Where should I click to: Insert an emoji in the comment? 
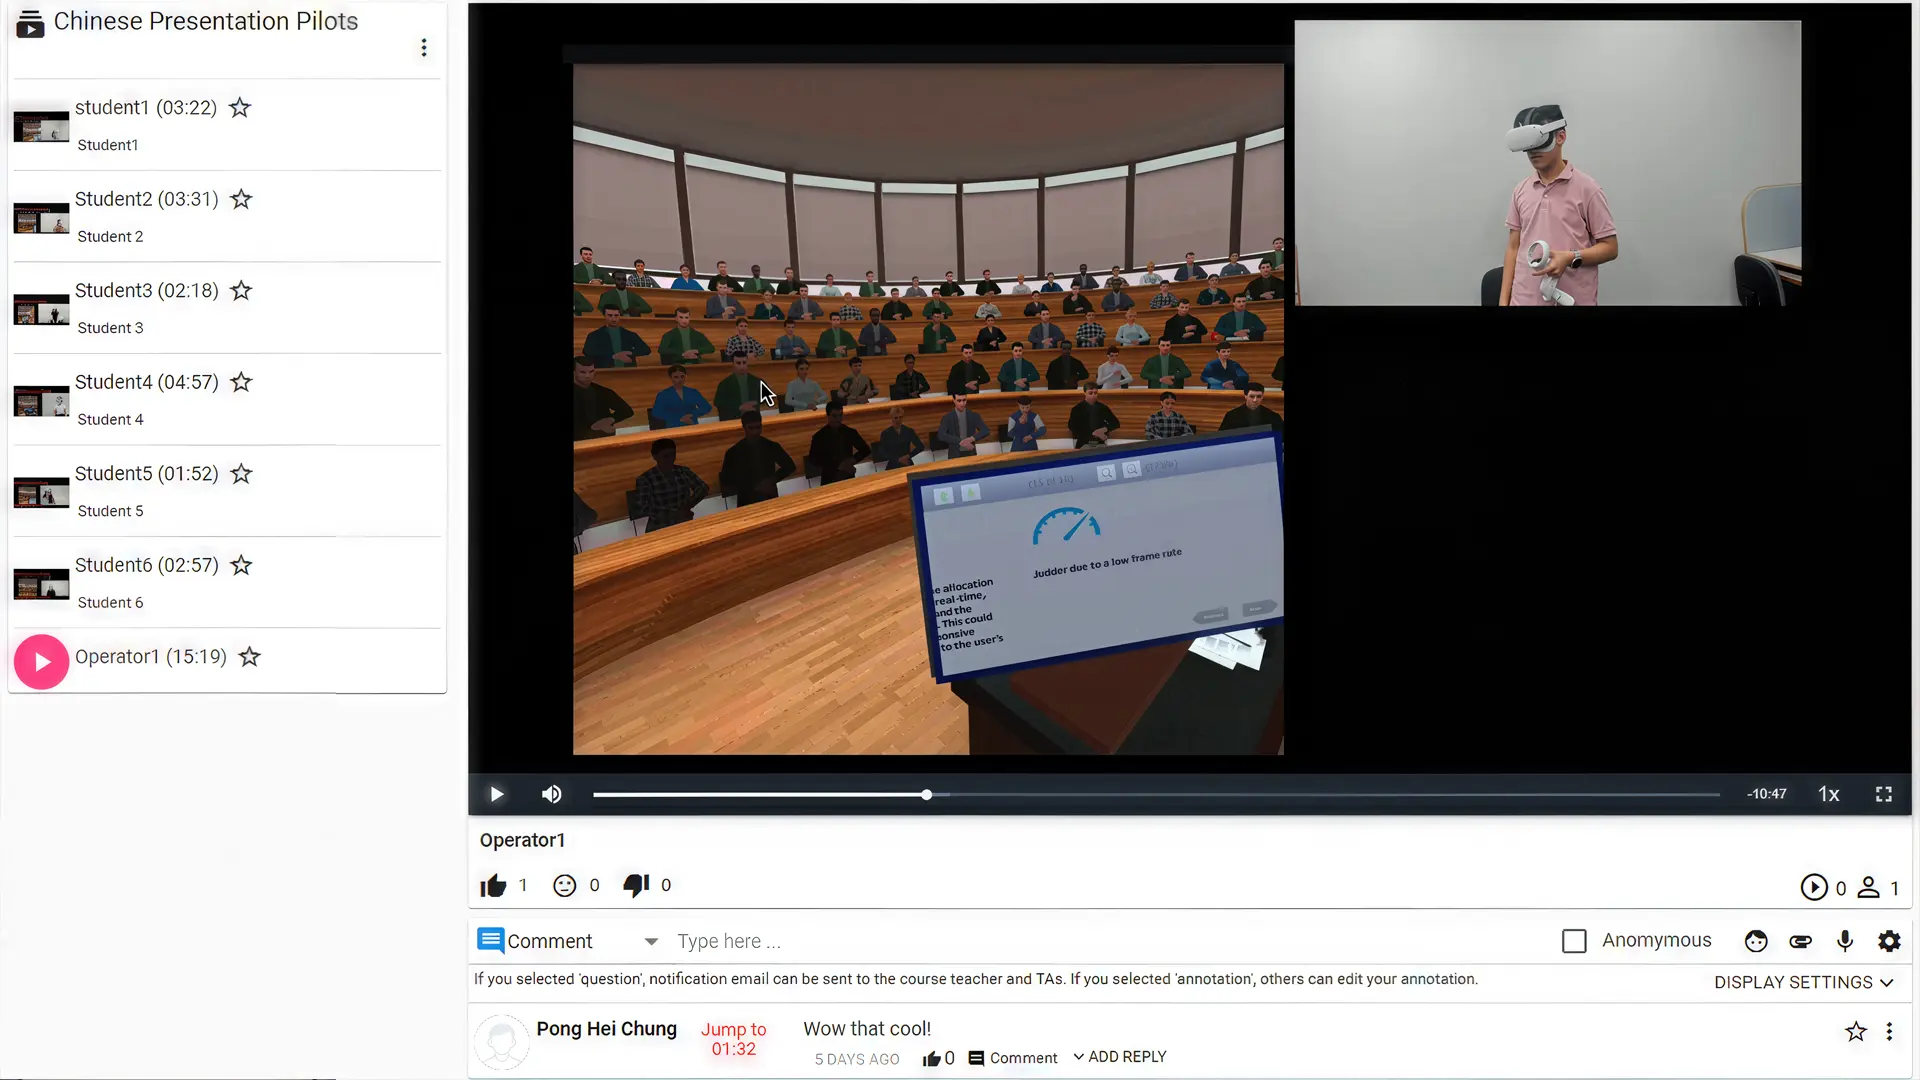[x=1756, y=941]
